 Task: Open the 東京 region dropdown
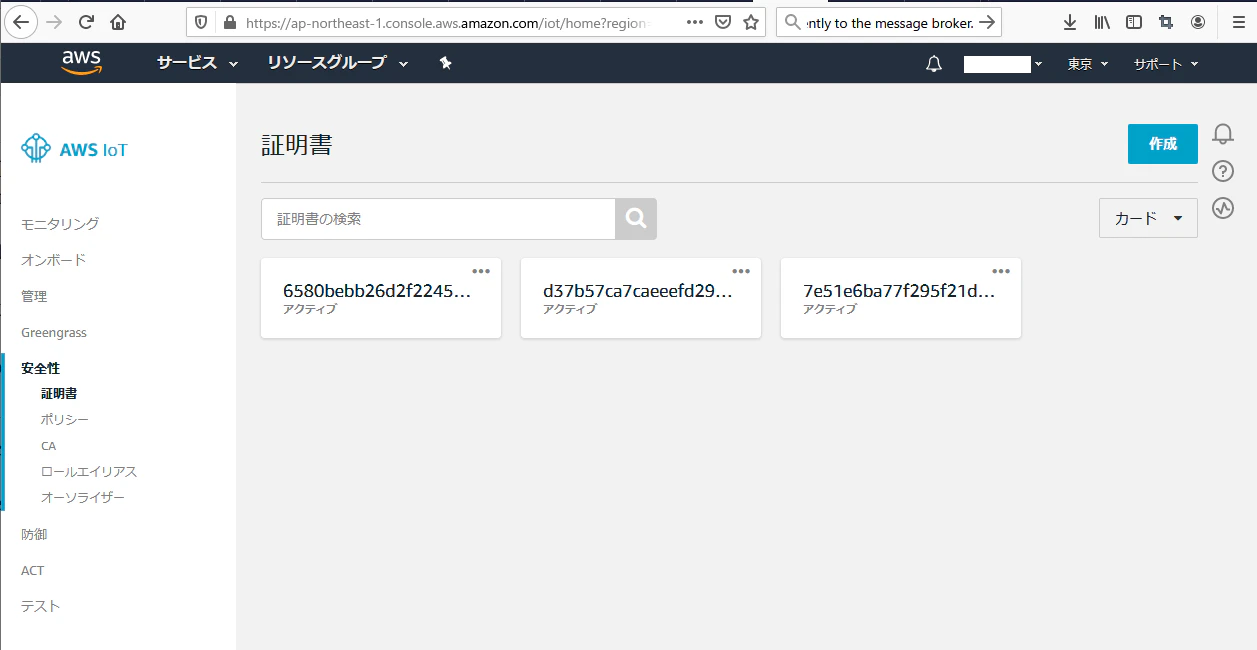point(1088,63)
